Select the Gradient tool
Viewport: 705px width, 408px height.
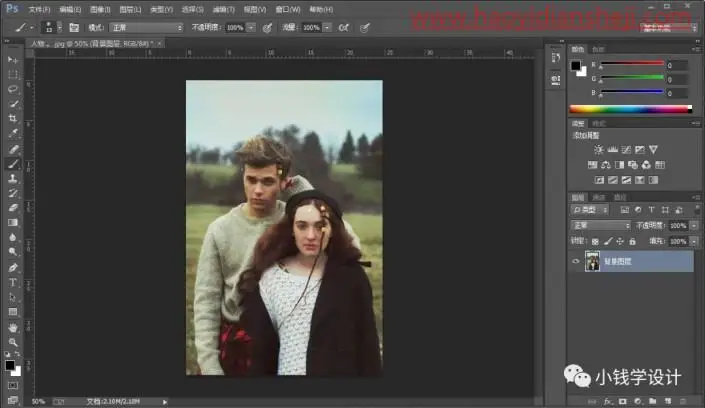[x=13, y=223]
